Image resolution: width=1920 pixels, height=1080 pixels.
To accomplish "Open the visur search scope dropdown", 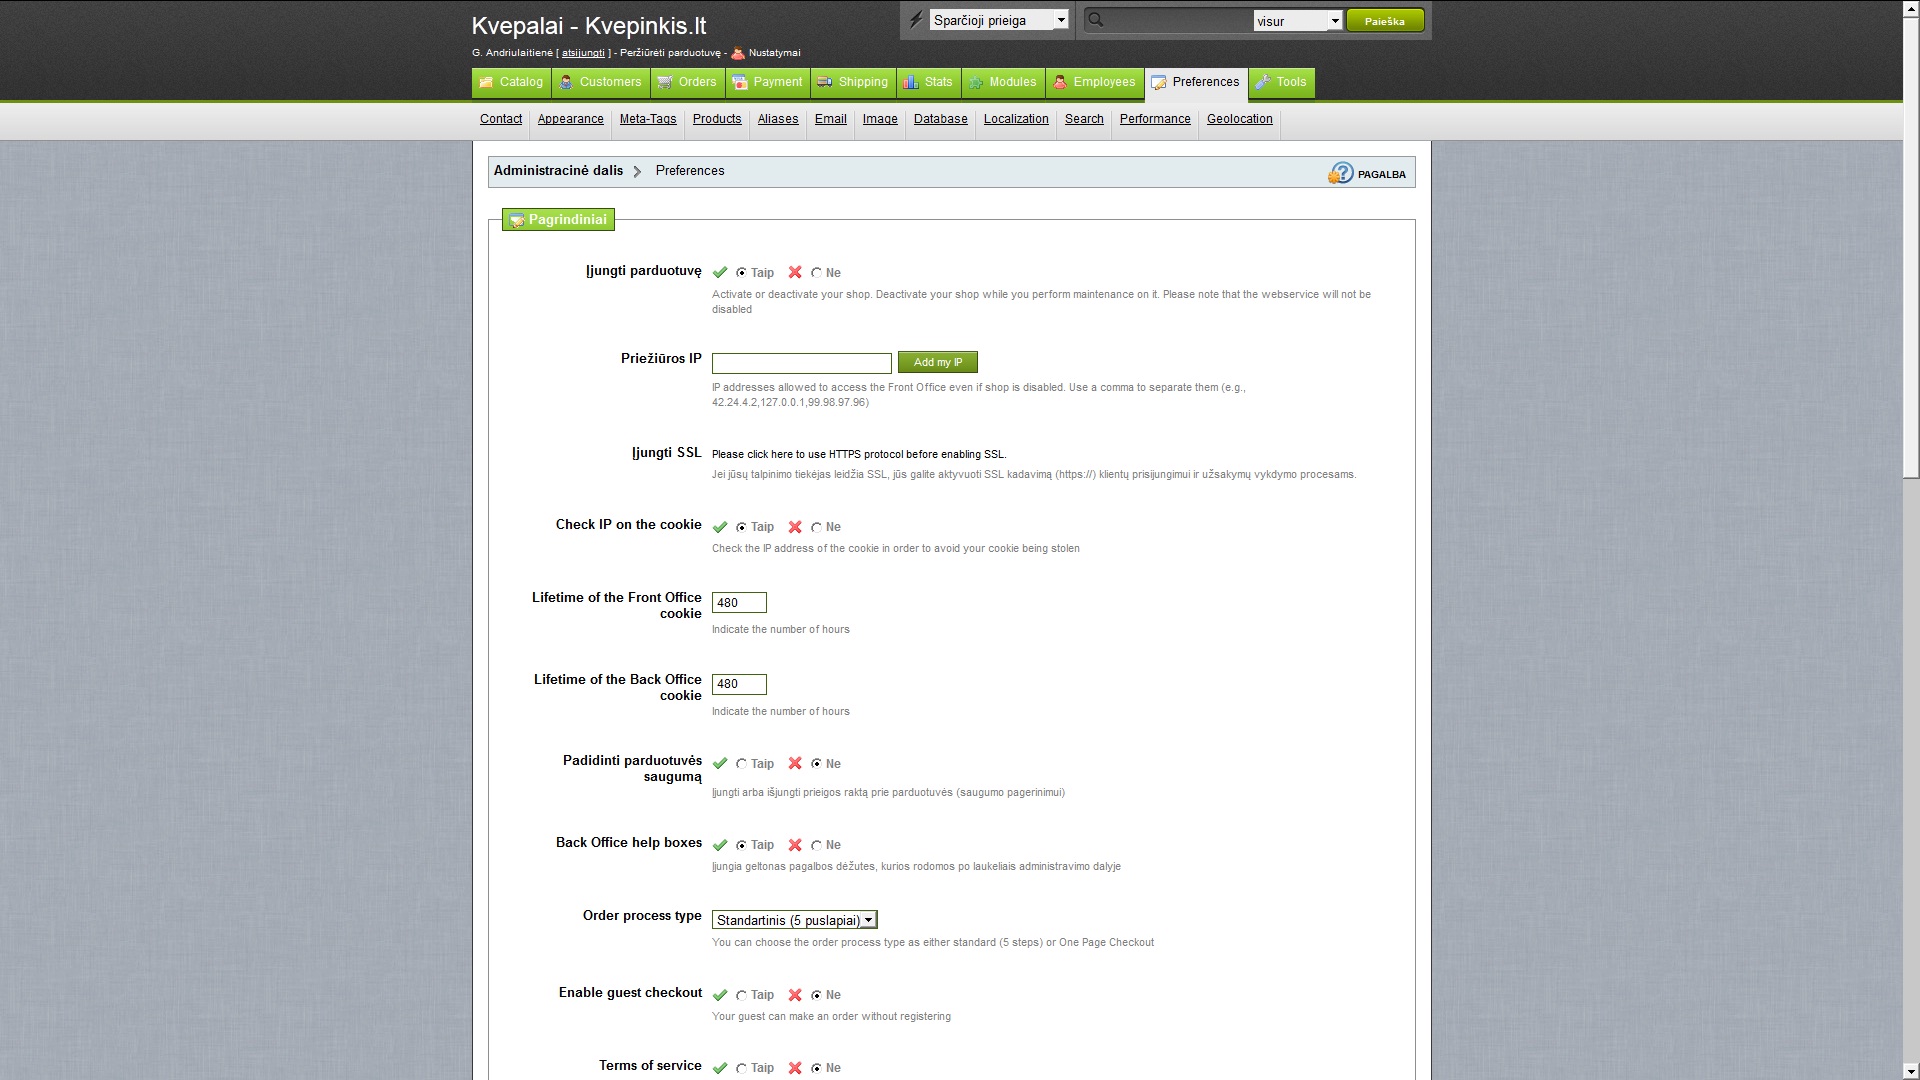I will [1297, 21].
